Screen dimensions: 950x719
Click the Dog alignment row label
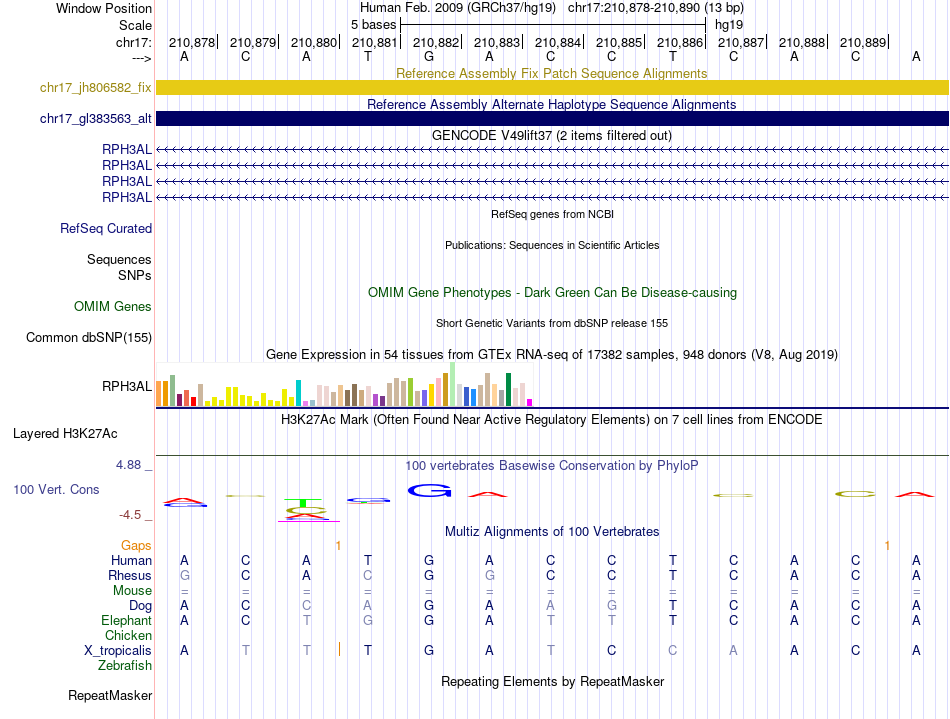coord(141,605)
